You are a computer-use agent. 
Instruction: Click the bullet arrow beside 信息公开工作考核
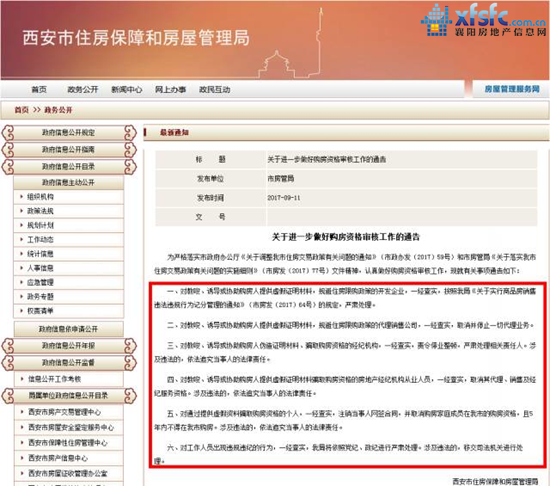click(x=22, y=379)
